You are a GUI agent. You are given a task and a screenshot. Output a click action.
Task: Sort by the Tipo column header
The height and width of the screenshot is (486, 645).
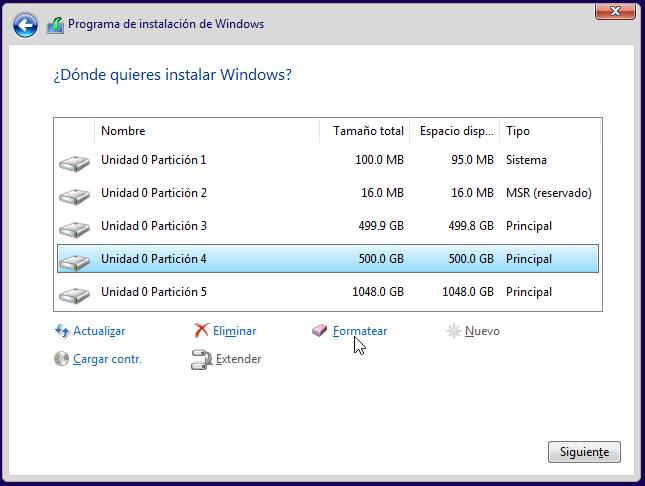tap(550, 131)
